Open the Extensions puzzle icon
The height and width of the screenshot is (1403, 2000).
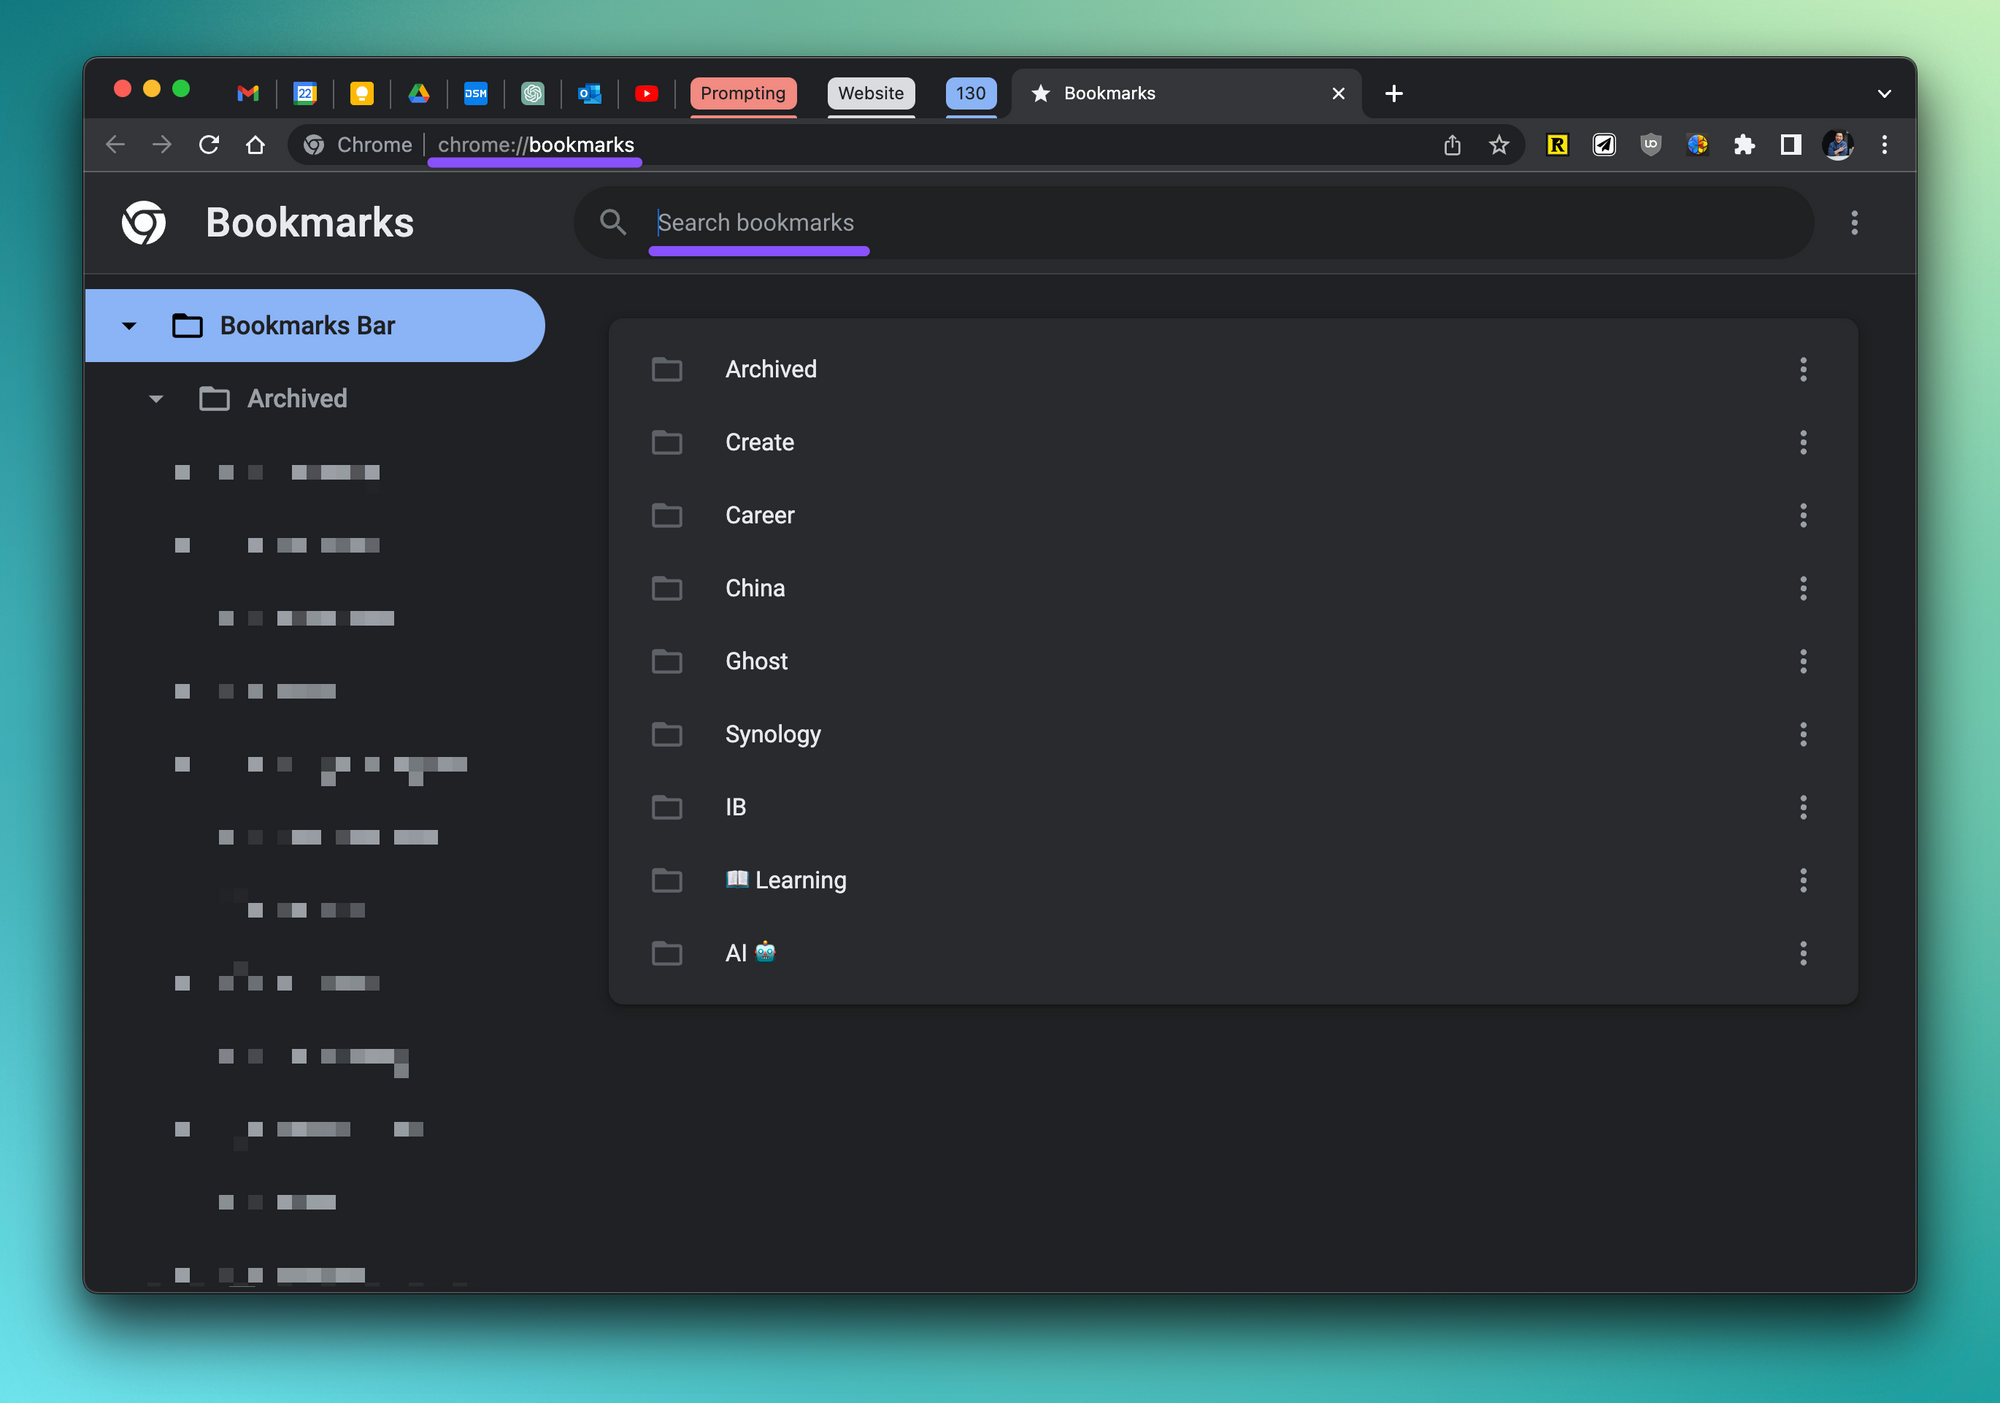pos(1744,145)
